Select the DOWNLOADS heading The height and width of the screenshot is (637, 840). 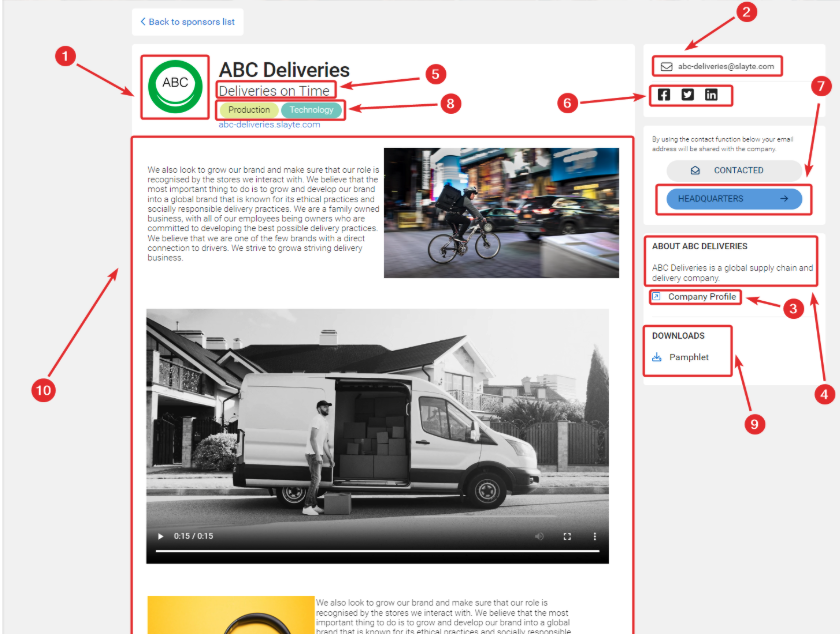[678, 336]
